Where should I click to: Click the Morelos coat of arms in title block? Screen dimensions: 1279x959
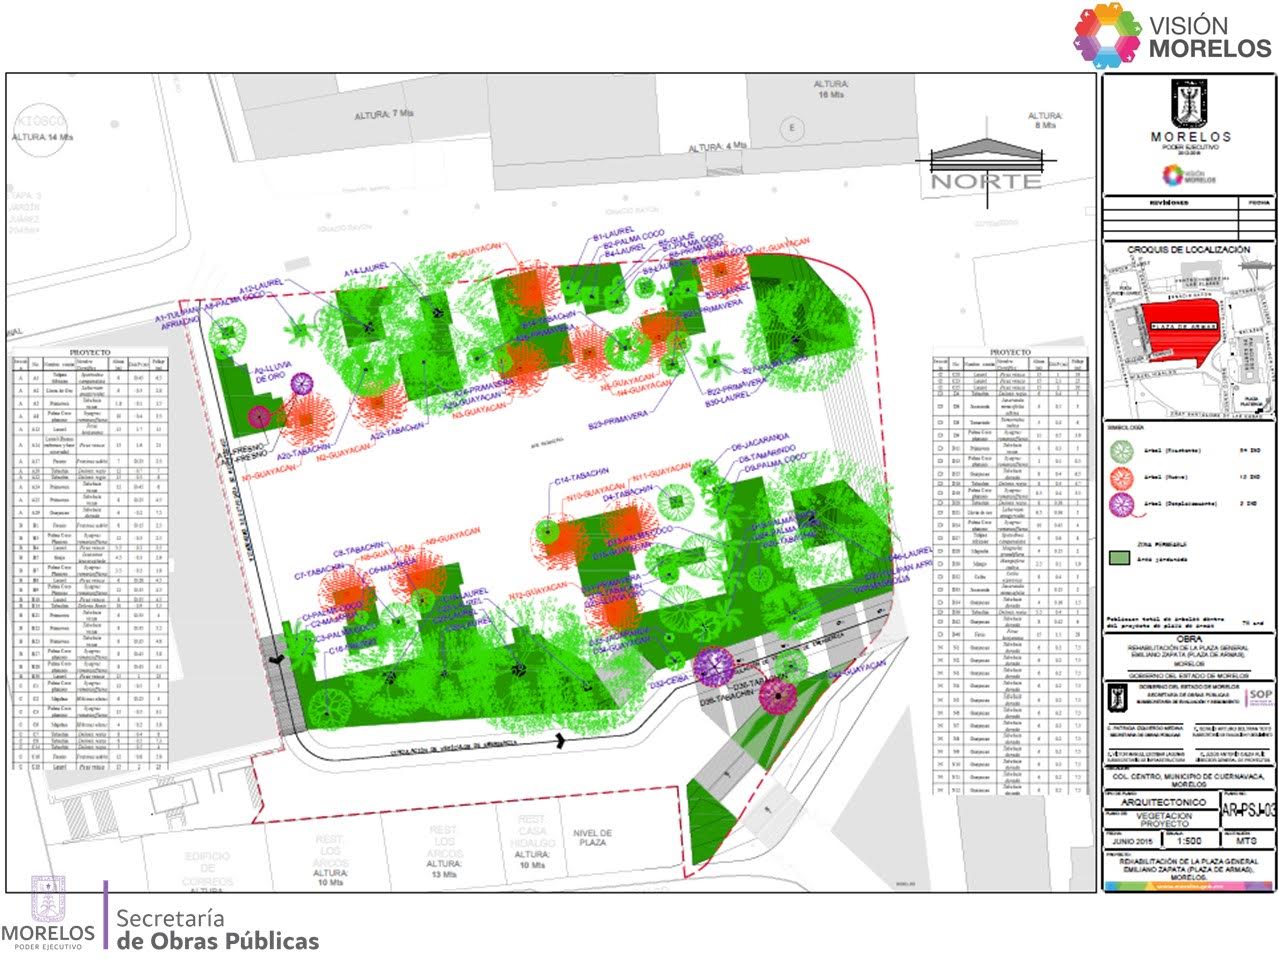click(1189, 103)
